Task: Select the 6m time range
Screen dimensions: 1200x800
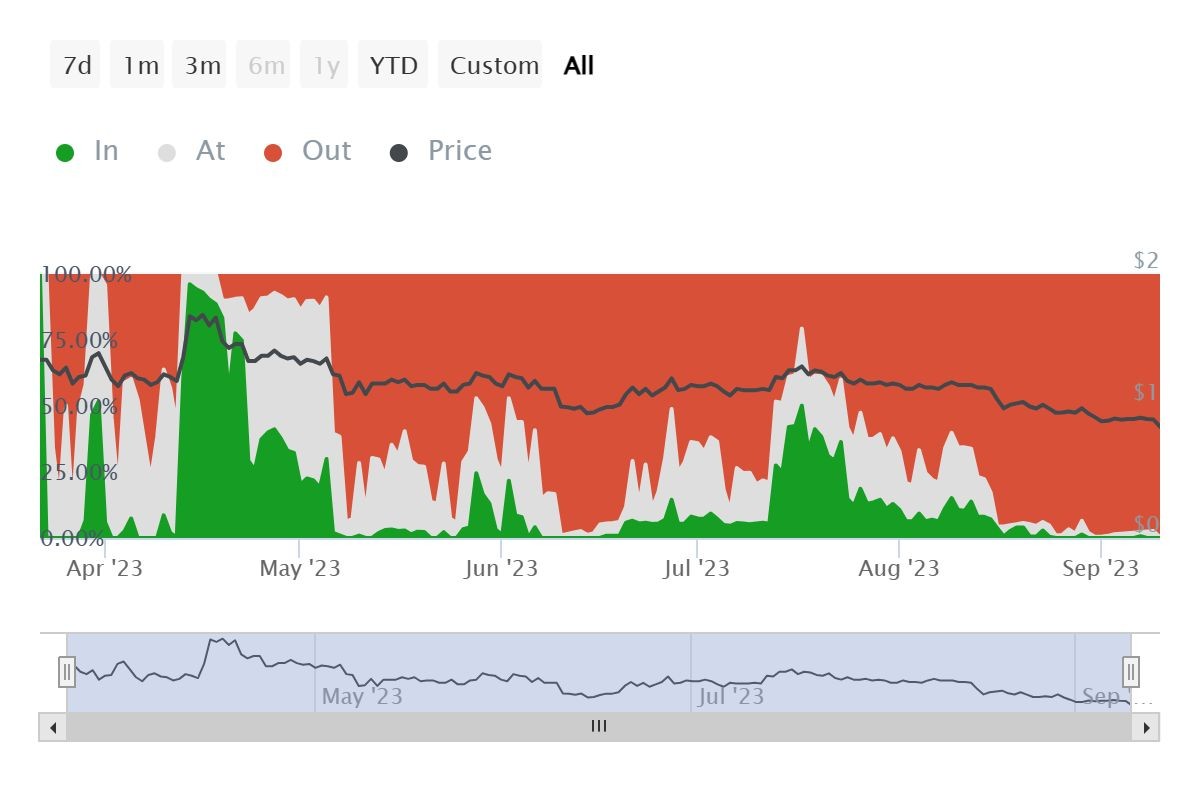Action: pos(263,65)
